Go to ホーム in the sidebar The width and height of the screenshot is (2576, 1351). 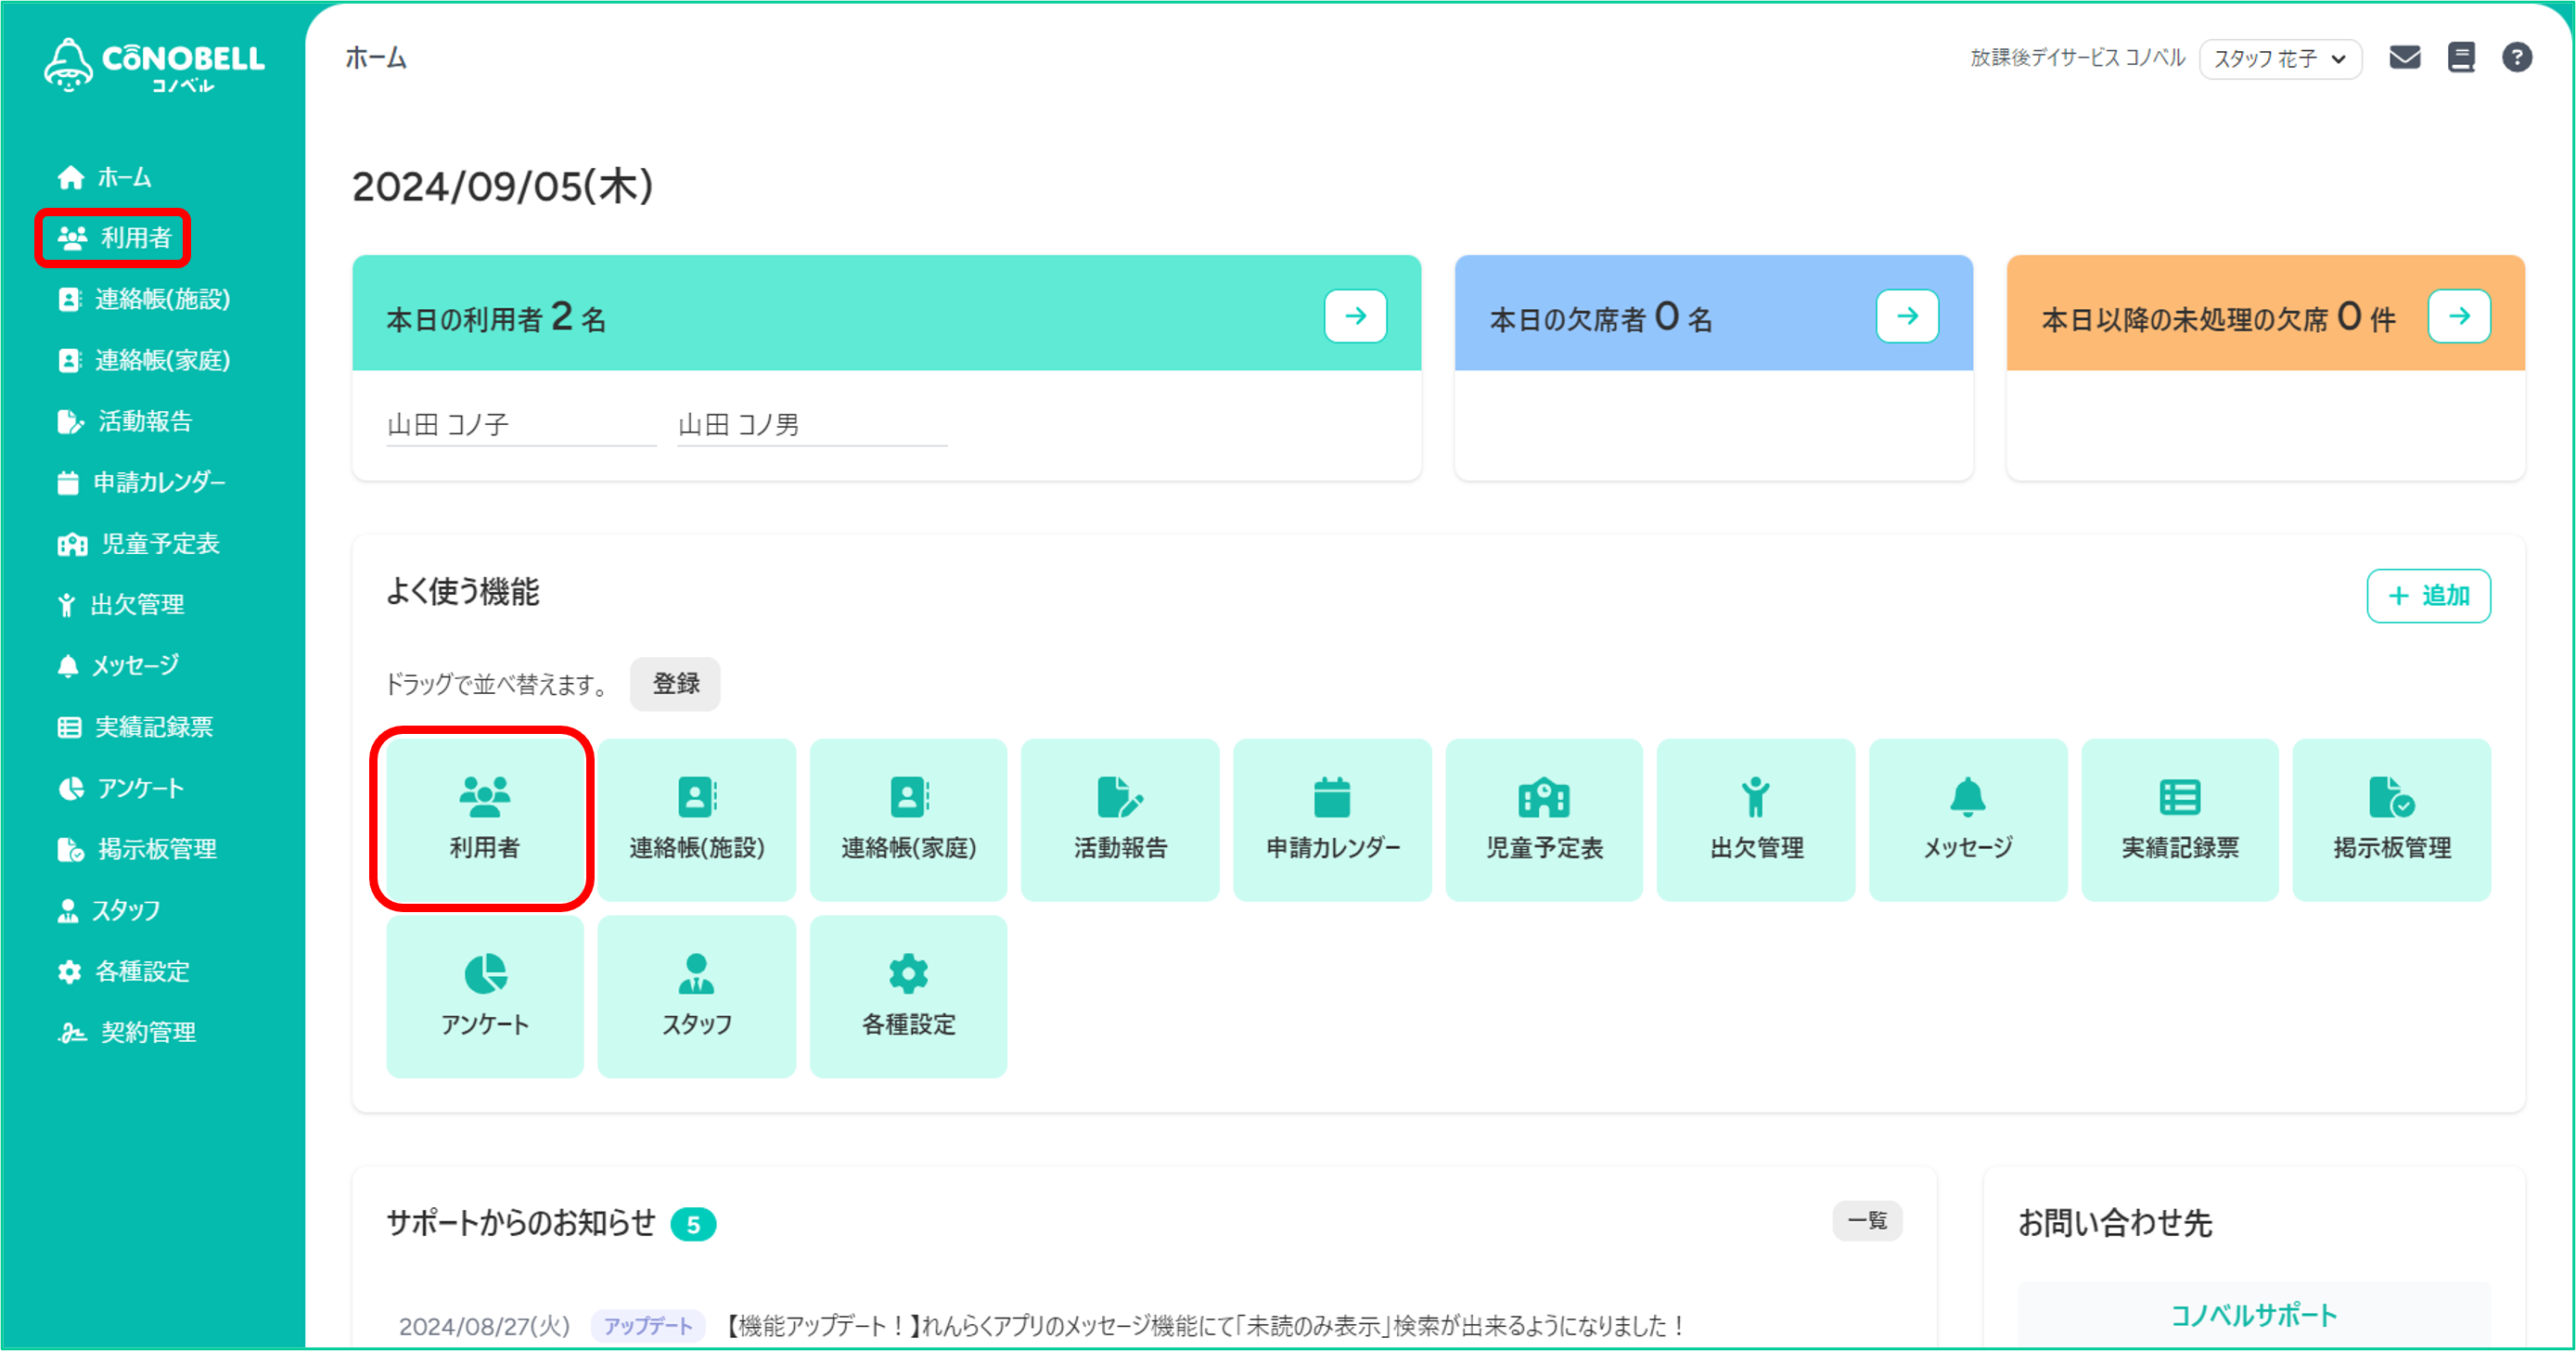coord(105,177)
